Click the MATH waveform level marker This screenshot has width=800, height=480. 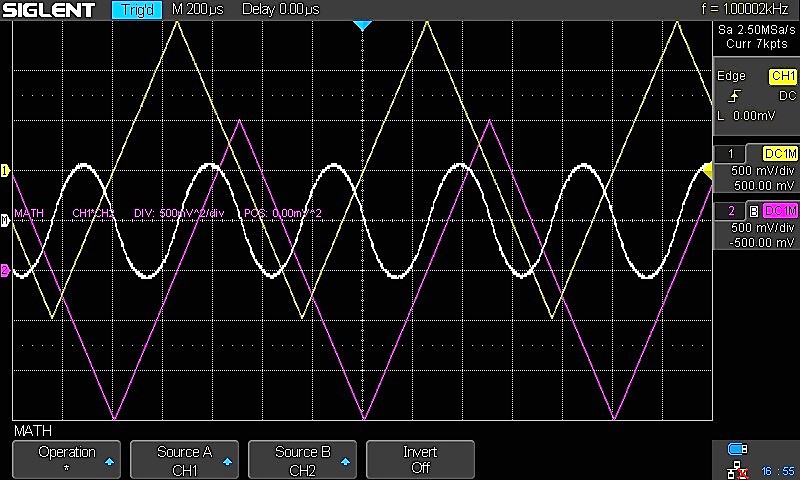(x=4, y=220)
